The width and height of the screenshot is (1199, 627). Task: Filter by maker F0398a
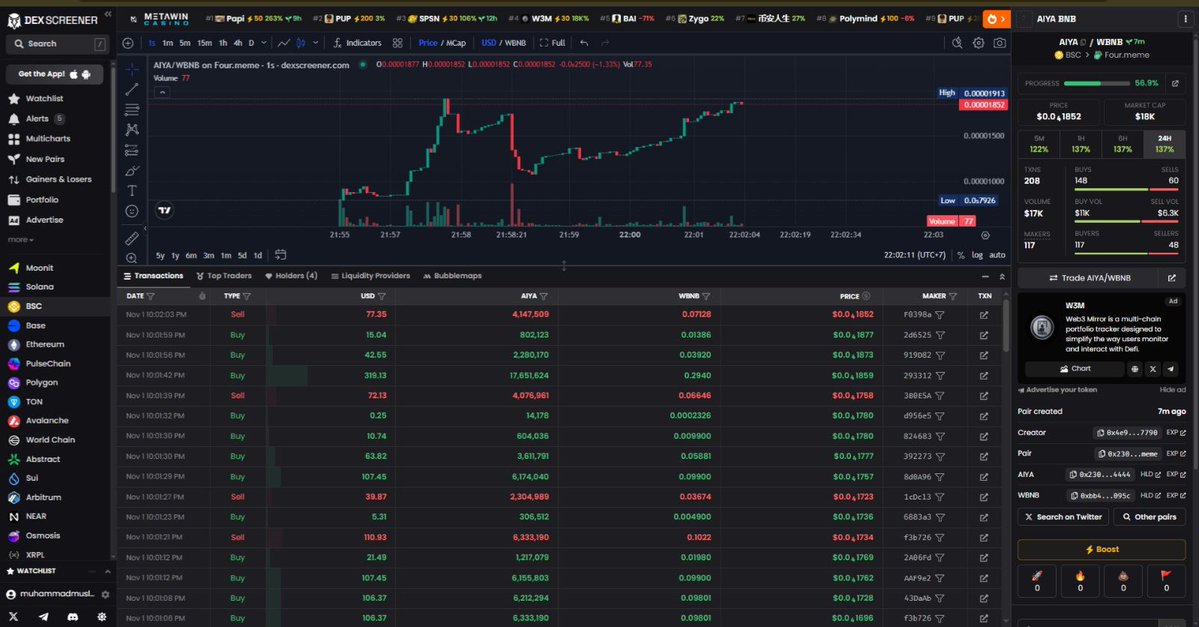point(940,314)
